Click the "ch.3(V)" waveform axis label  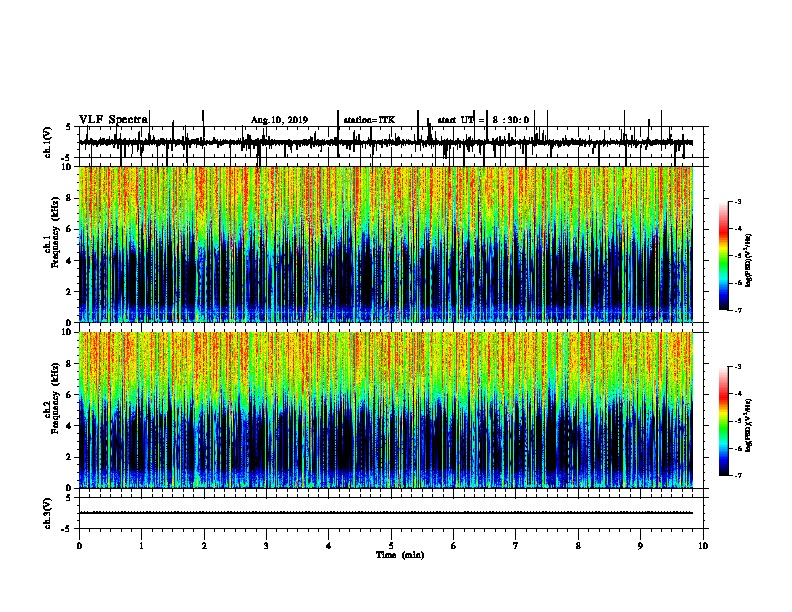pyautogui.click(x=48, y=513)
